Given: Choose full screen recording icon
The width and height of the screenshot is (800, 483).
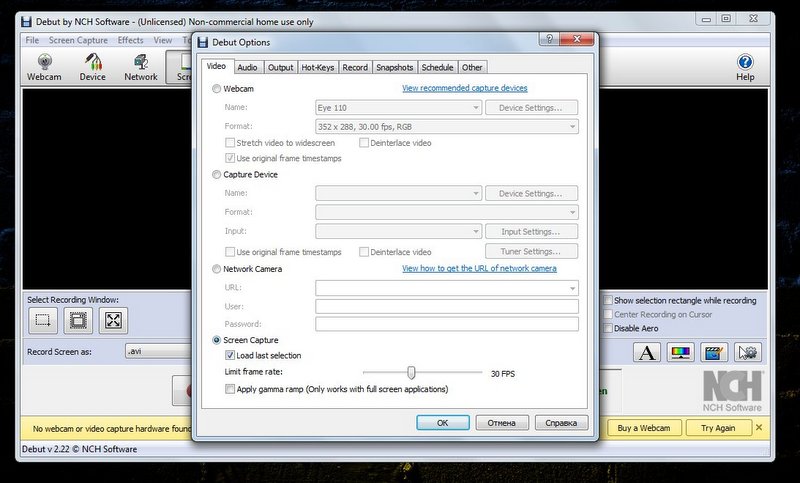Looking at the screenshot, I should (113, 320).
